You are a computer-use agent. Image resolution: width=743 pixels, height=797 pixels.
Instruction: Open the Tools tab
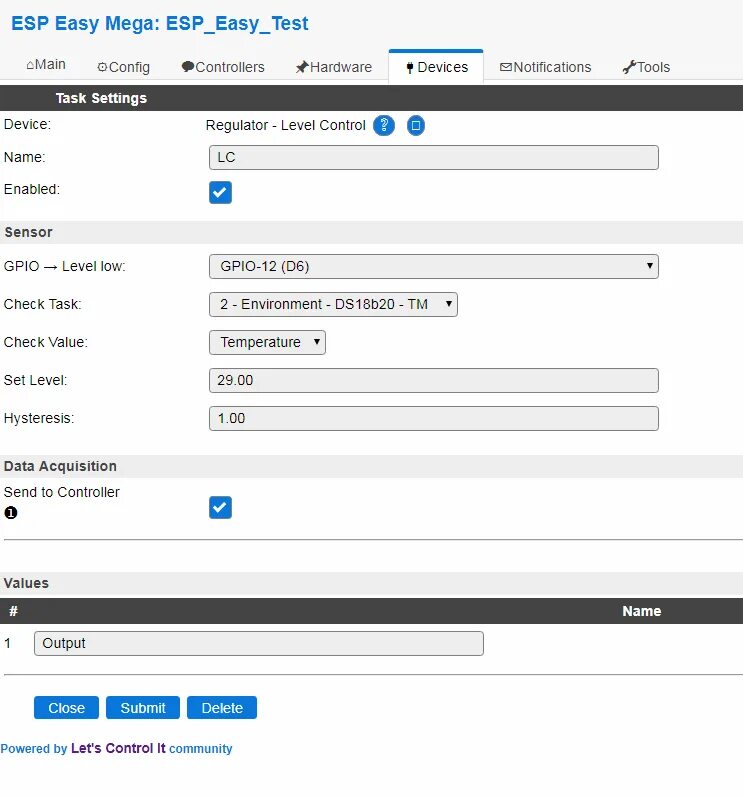click(646, 67)
